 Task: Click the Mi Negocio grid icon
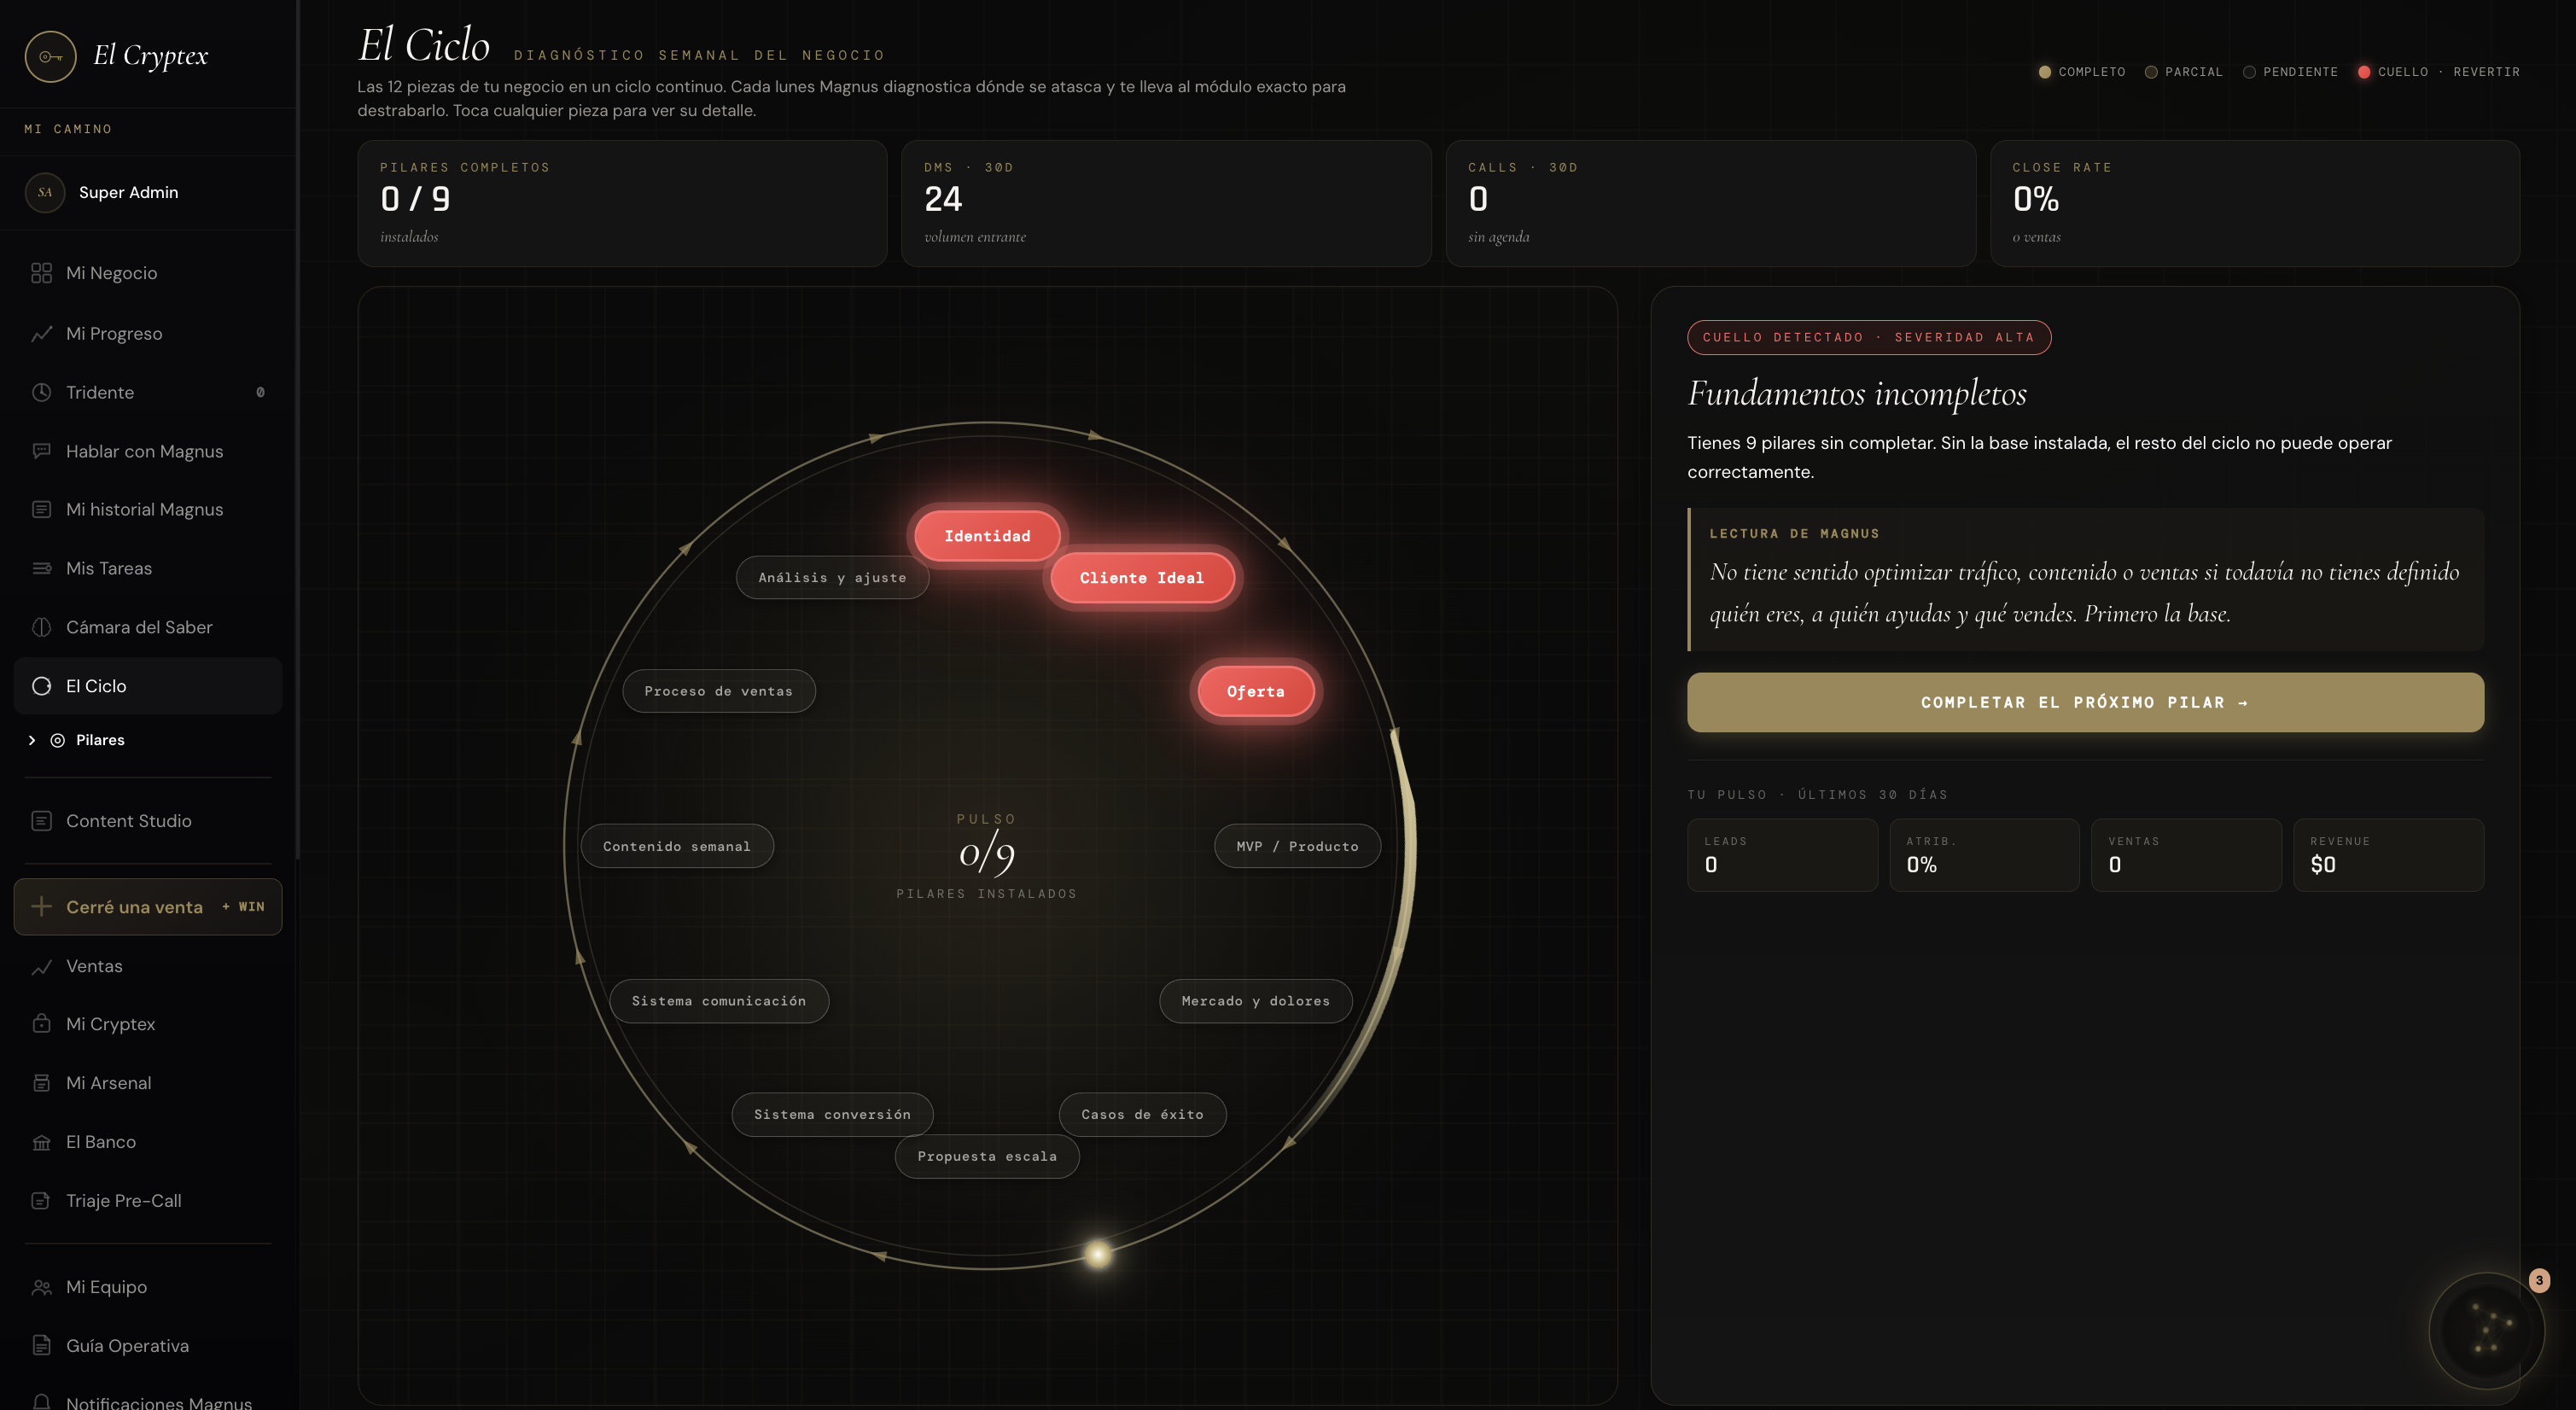click(41, 273)
